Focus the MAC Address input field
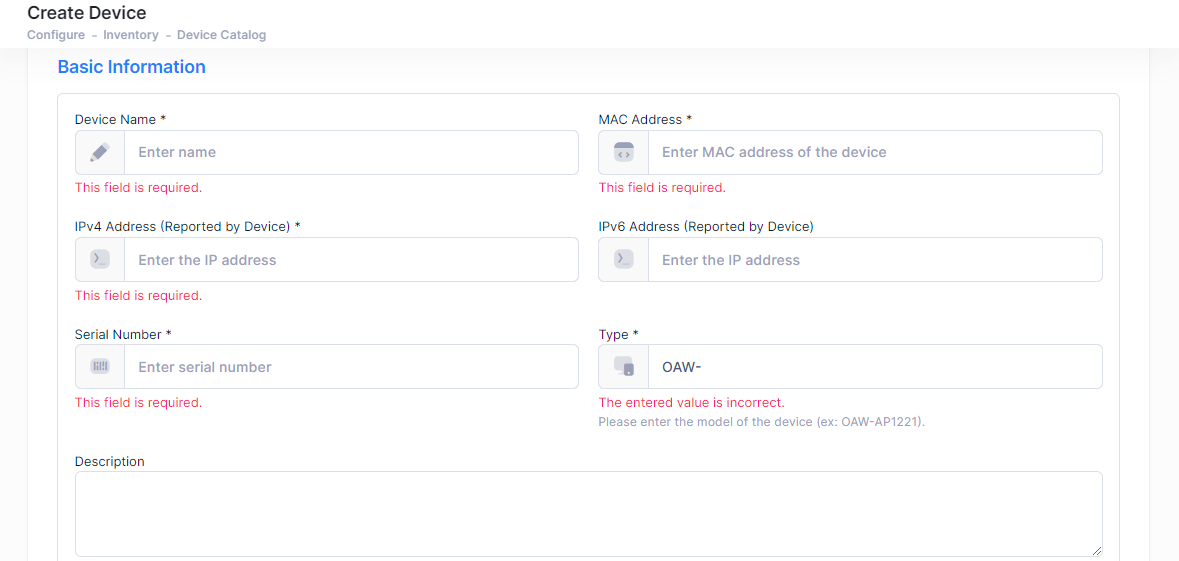 [875, 153]
